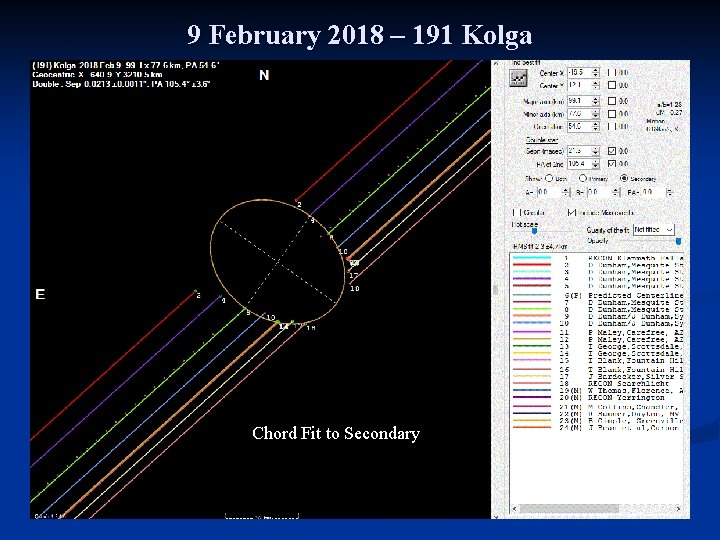Screen dimensions: 720x540
Task: Enable the Circular checkbox
Action: tap(516, 212)
